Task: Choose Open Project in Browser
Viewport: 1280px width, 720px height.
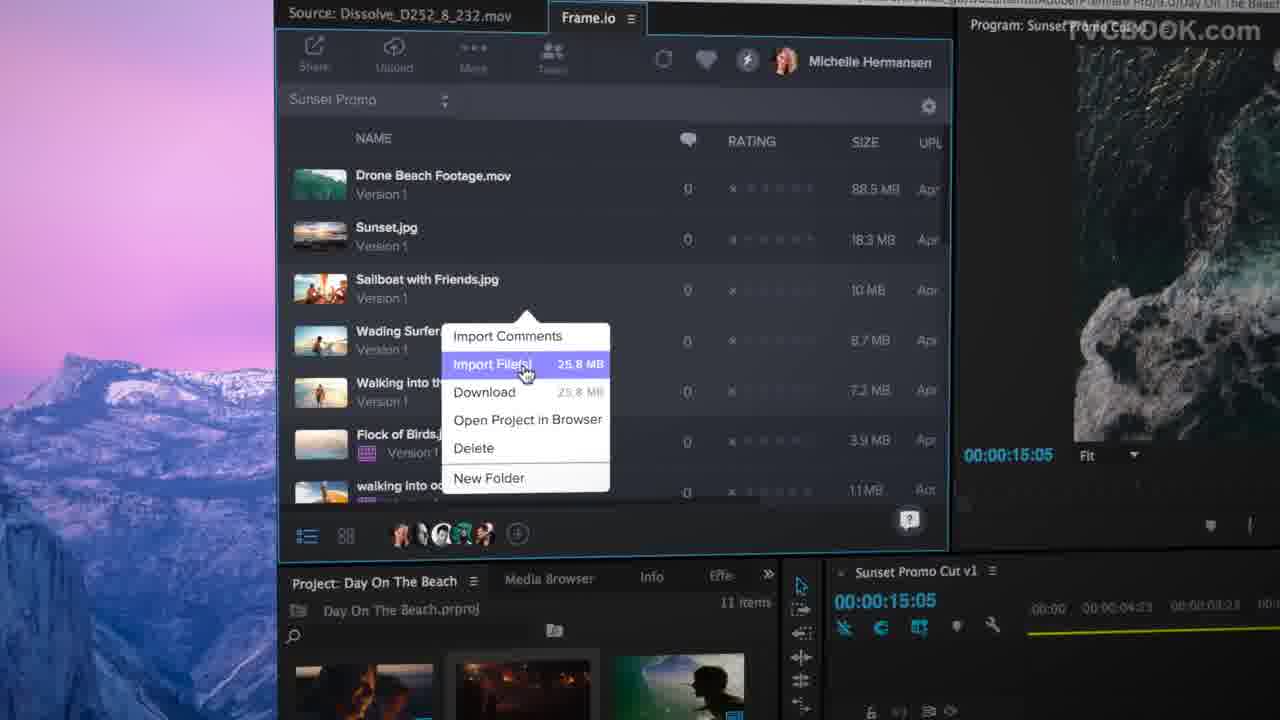Action: 525,420
